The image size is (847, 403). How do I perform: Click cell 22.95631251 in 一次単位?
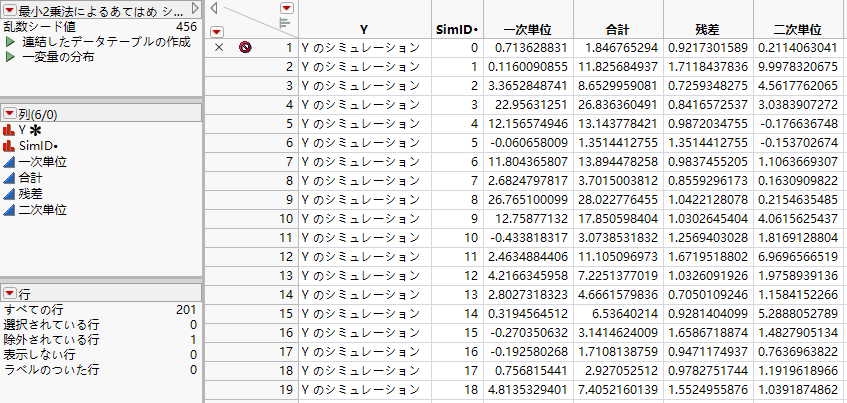click(528, 105)
